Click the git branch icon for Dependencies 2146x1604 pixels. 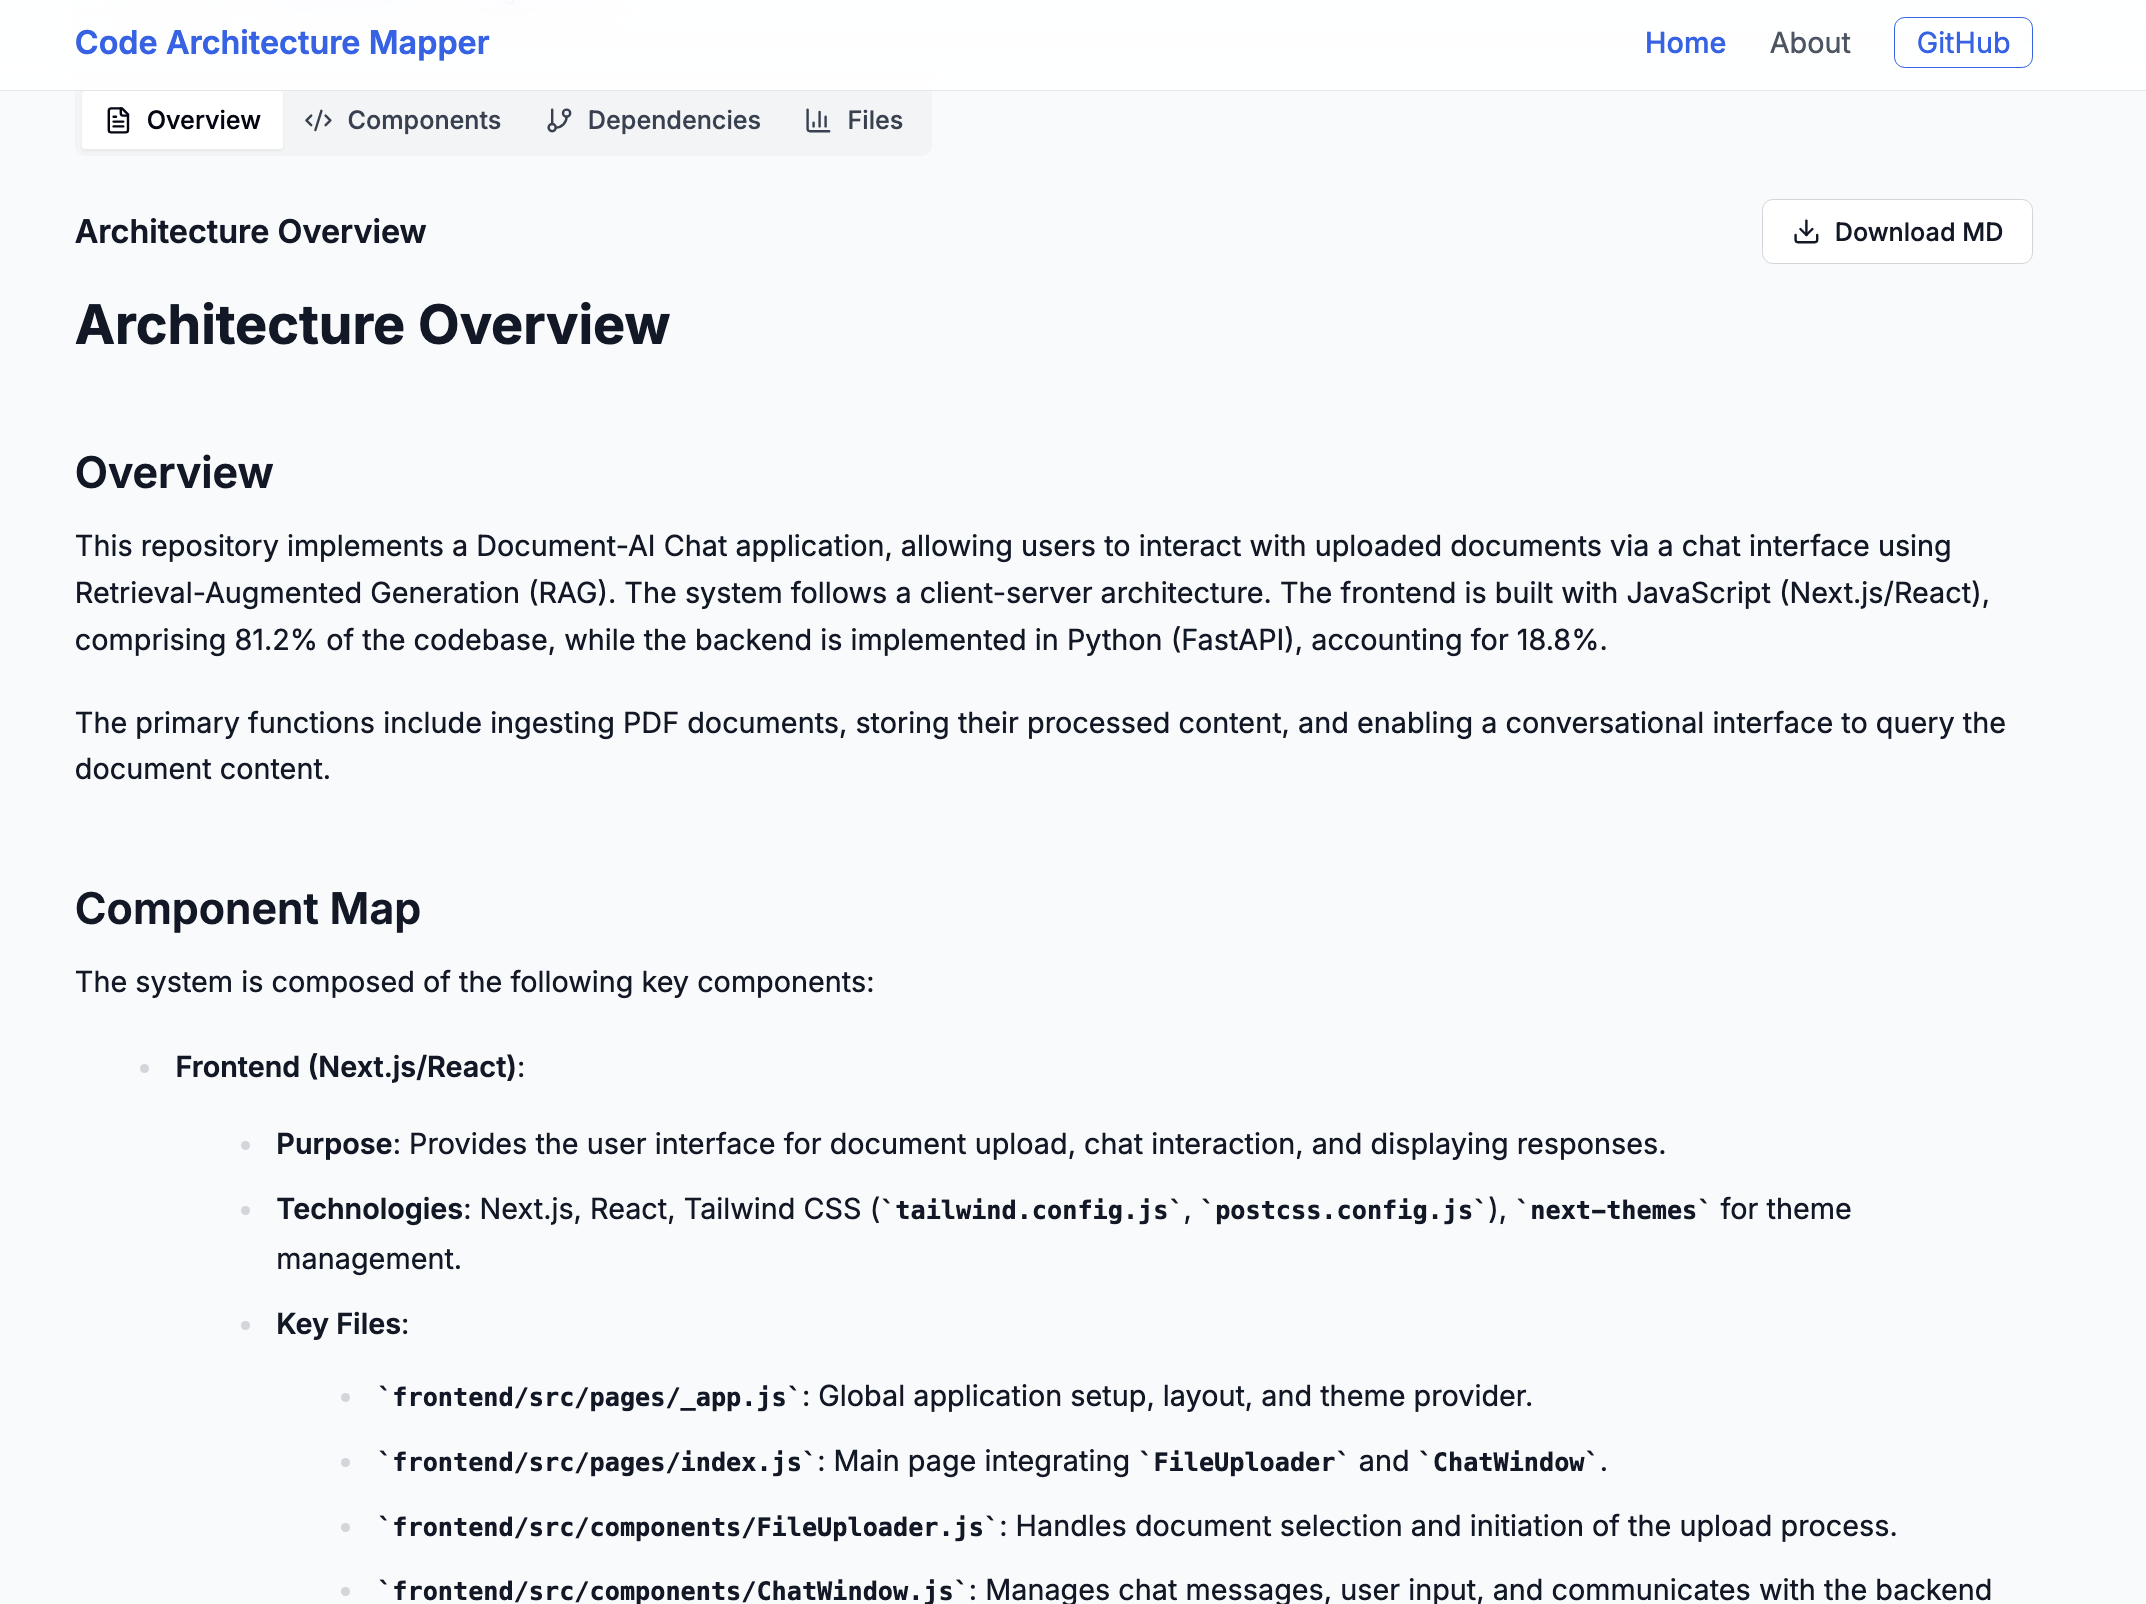[559, 120]
